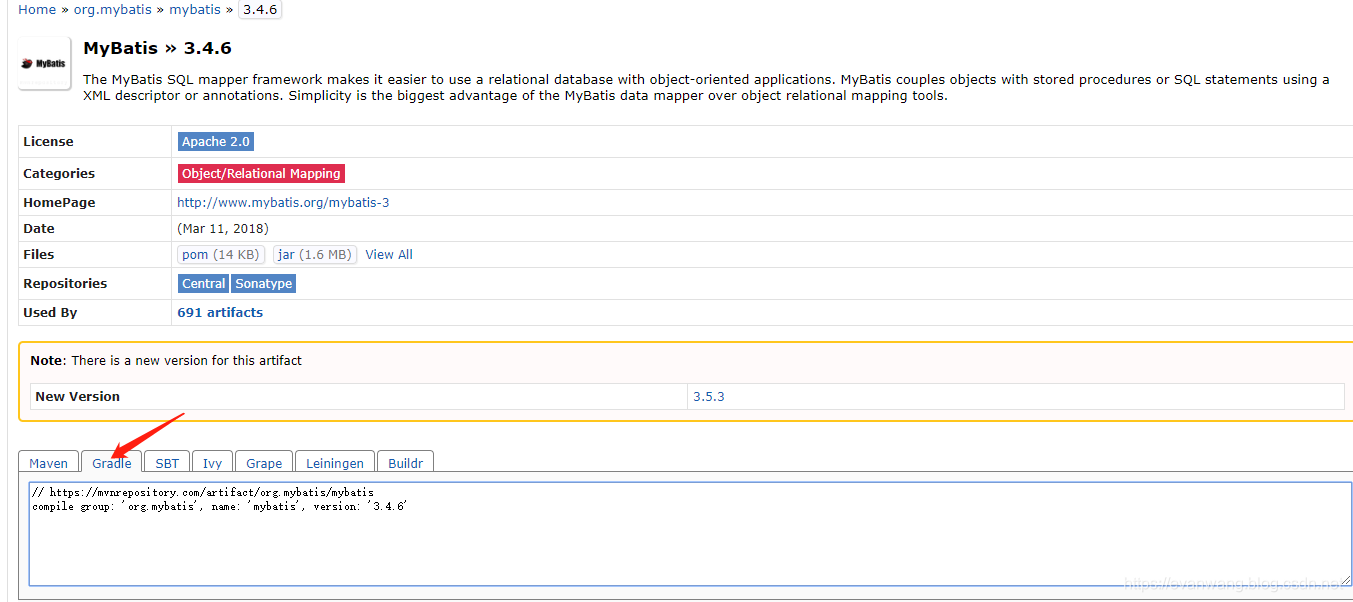Click the Categories row label
Image resolution: width=1353 pixels, height=602 pixels.
(59, 174)
